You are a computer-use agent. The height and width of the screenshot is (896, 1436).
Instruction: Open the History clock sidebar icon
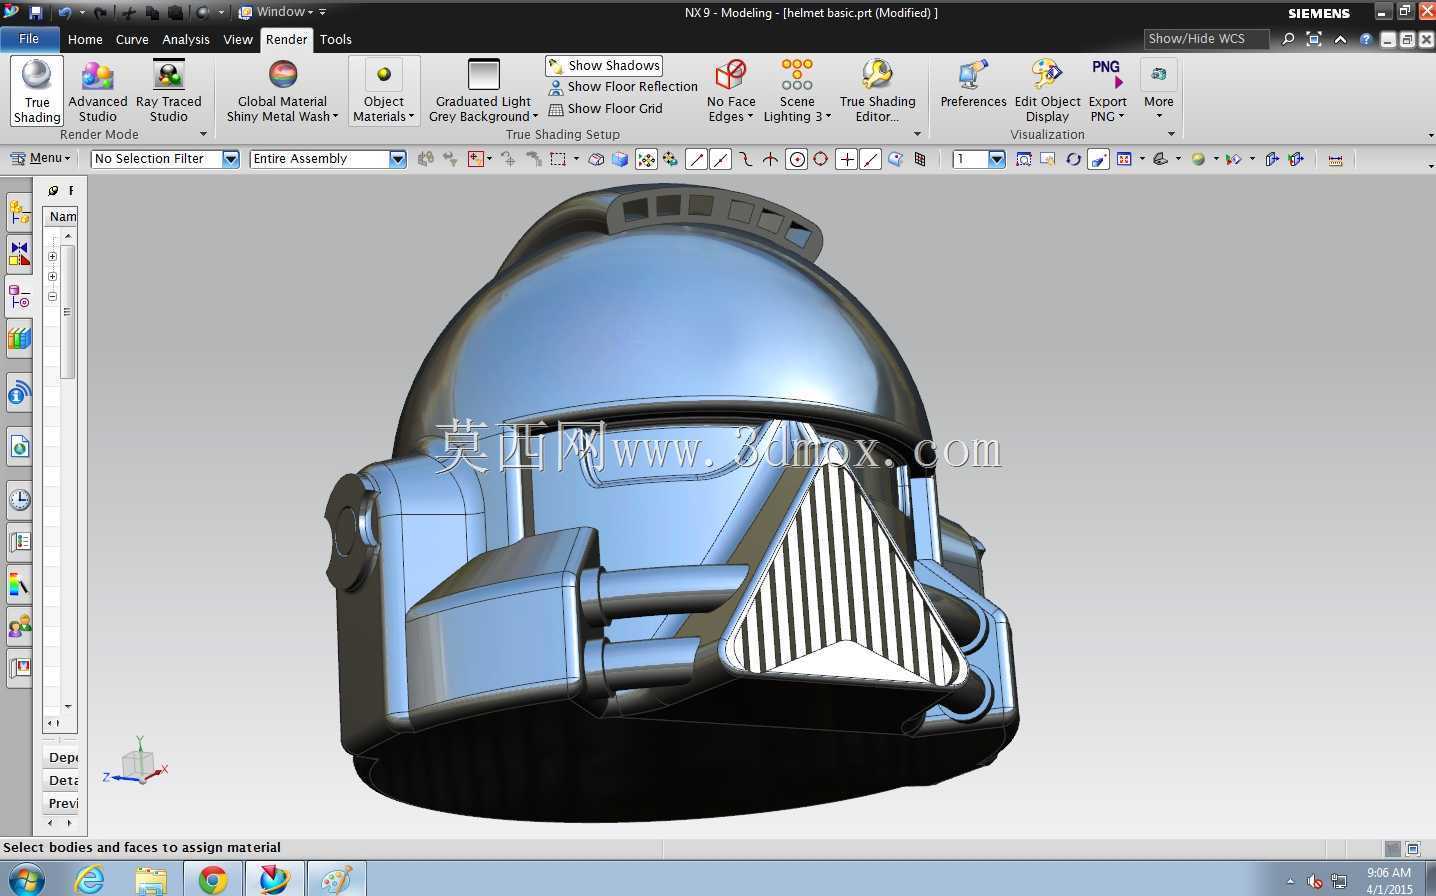(x=19, y=499)
